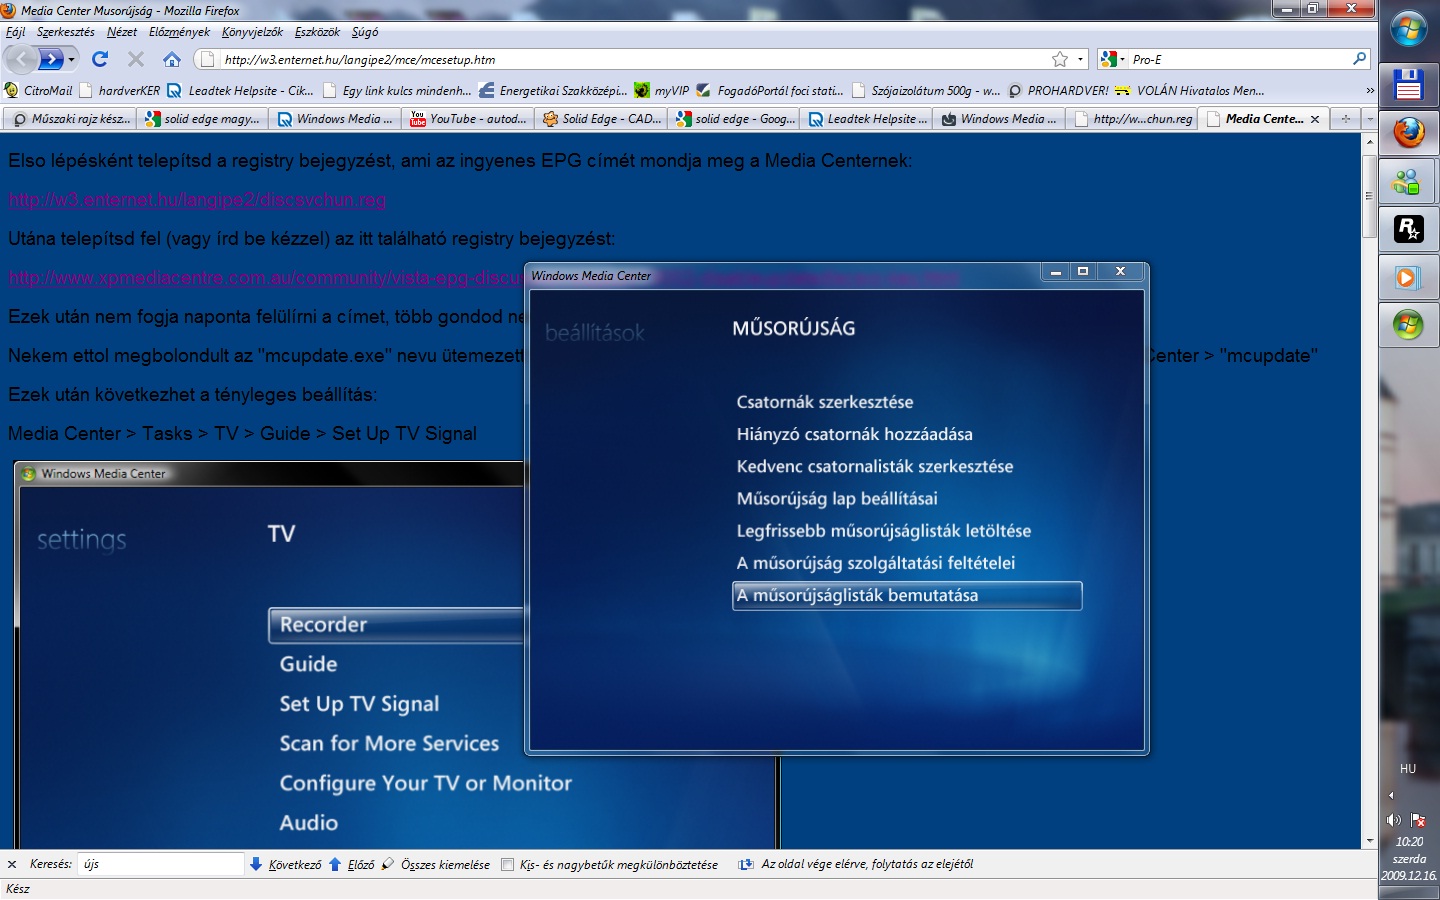Toggle Összes kiemelése highlight all
This screenshot has height=900, width=1440.
click(x=436, y=864)
